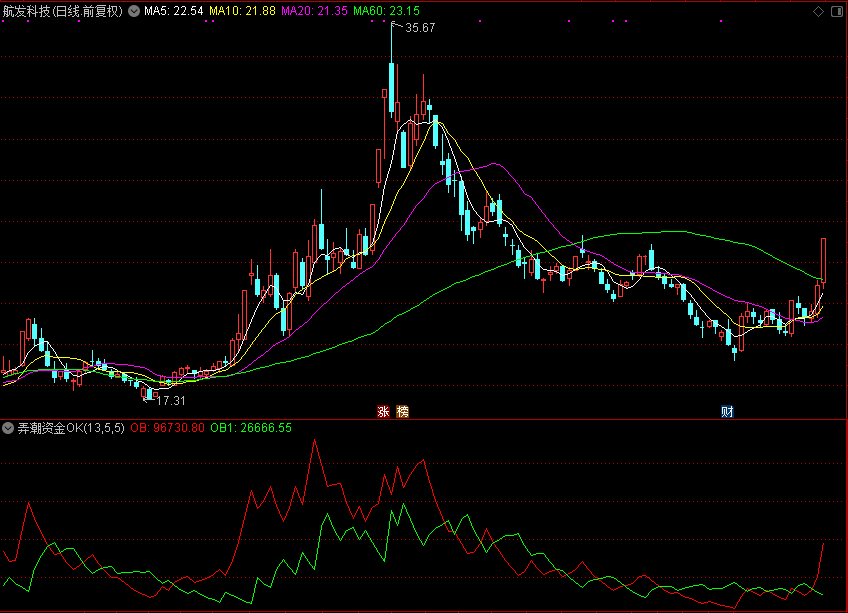Open the 财 financial report marker icon
Screen dimensions: 848x613
727,412
